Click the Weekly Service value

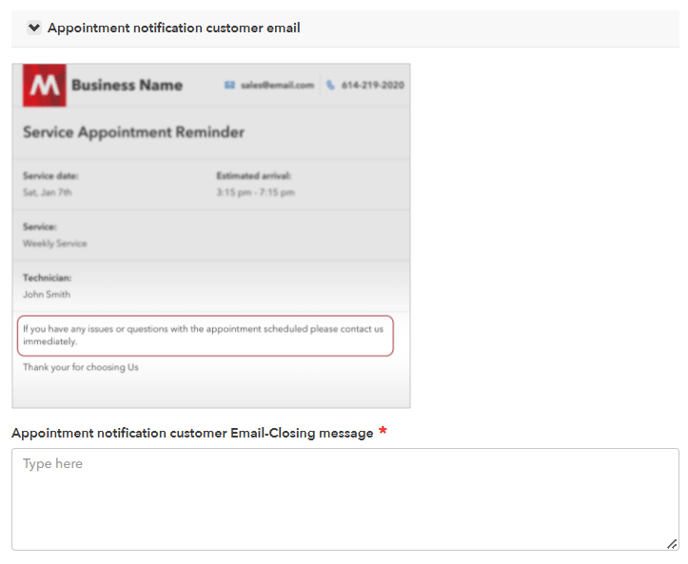55,243
